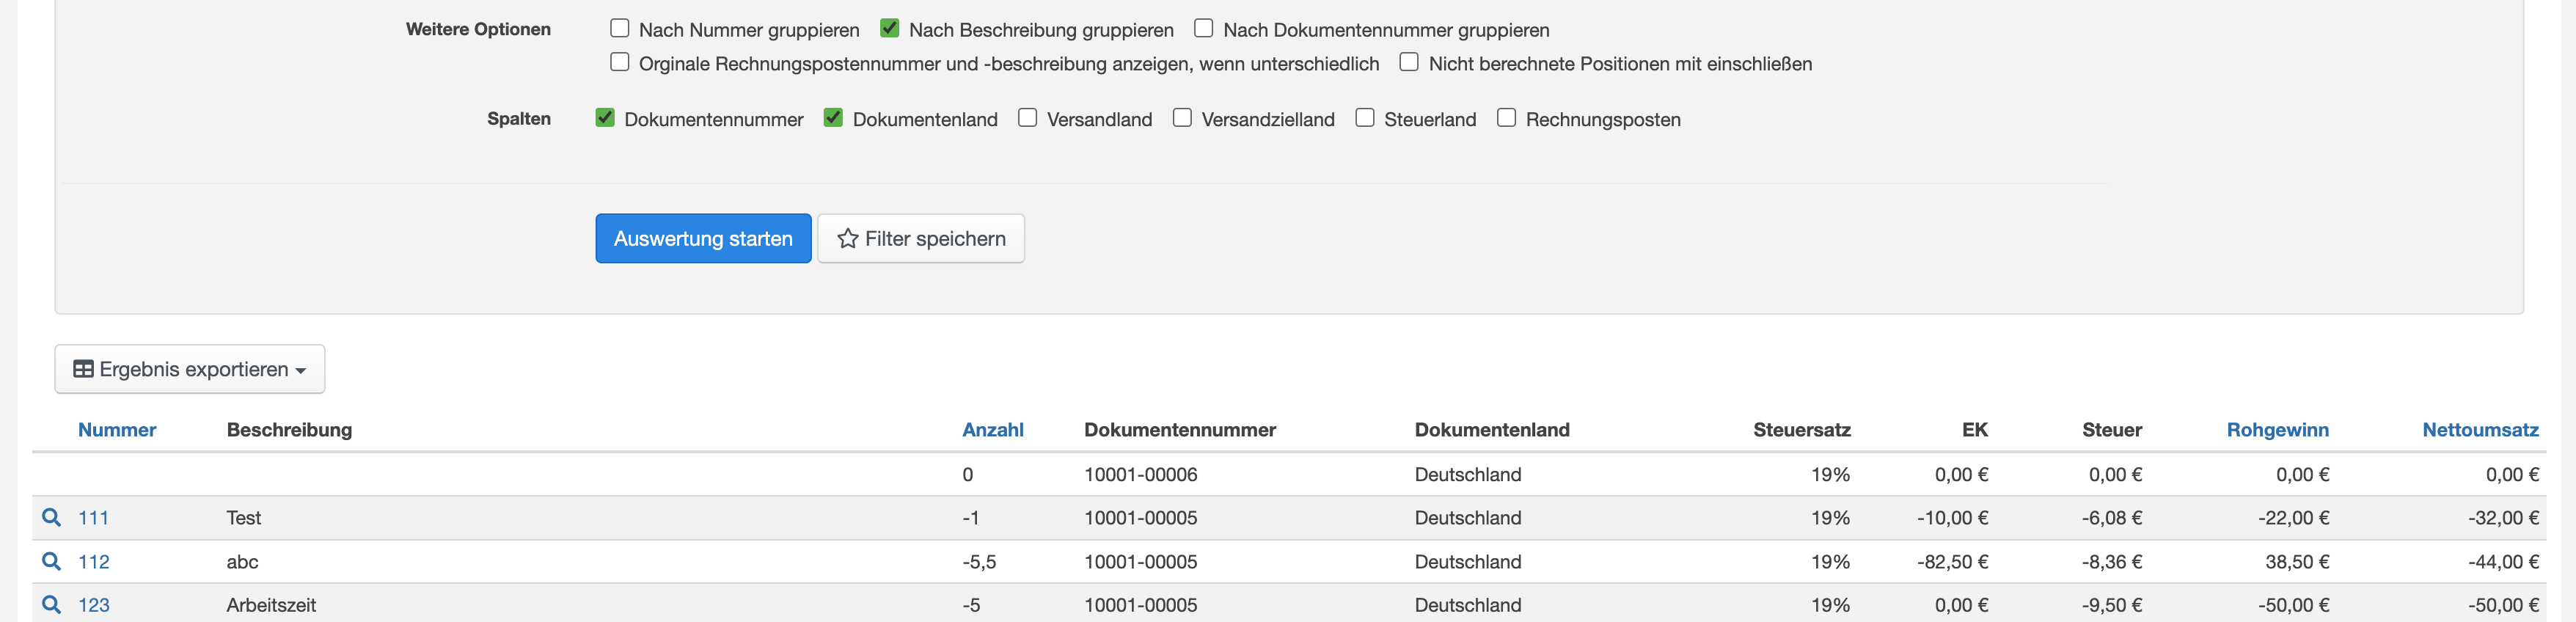This screenshot has width=2576, height=622.
Task: Click 'Filter speichern' button
Action: (921, 238)
